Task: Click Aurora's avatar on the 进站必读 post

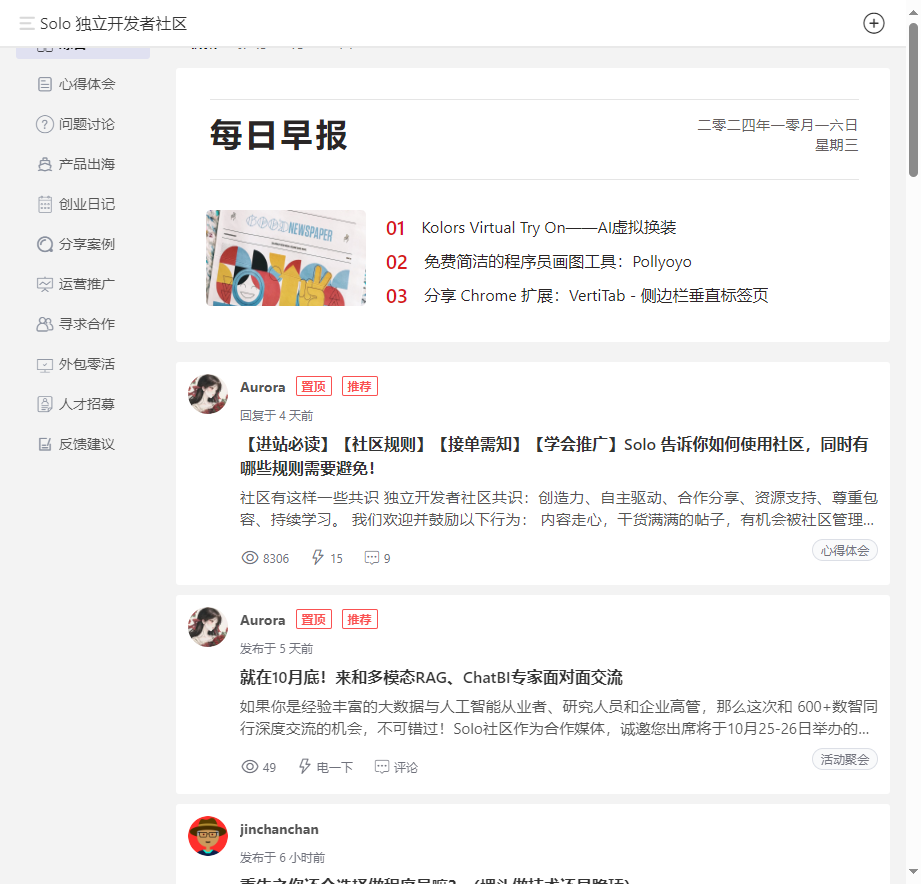Action: pyautogui.click(x=208, y=394)
